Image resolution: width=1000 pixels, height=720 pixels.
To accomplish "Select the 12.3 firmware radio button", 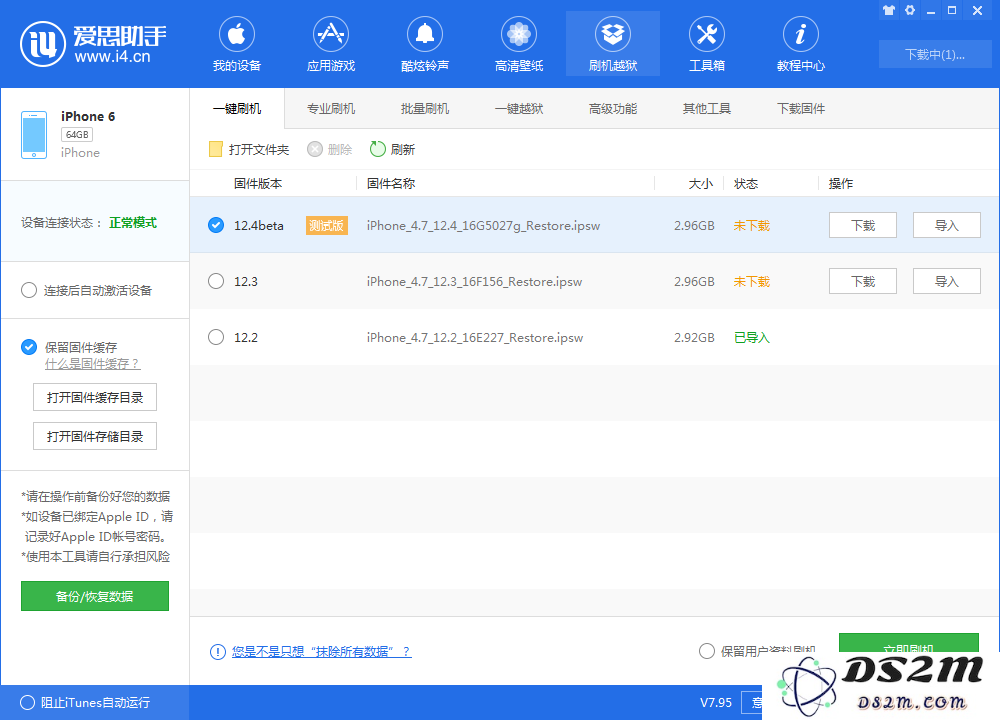I will (x=216, y=281).
